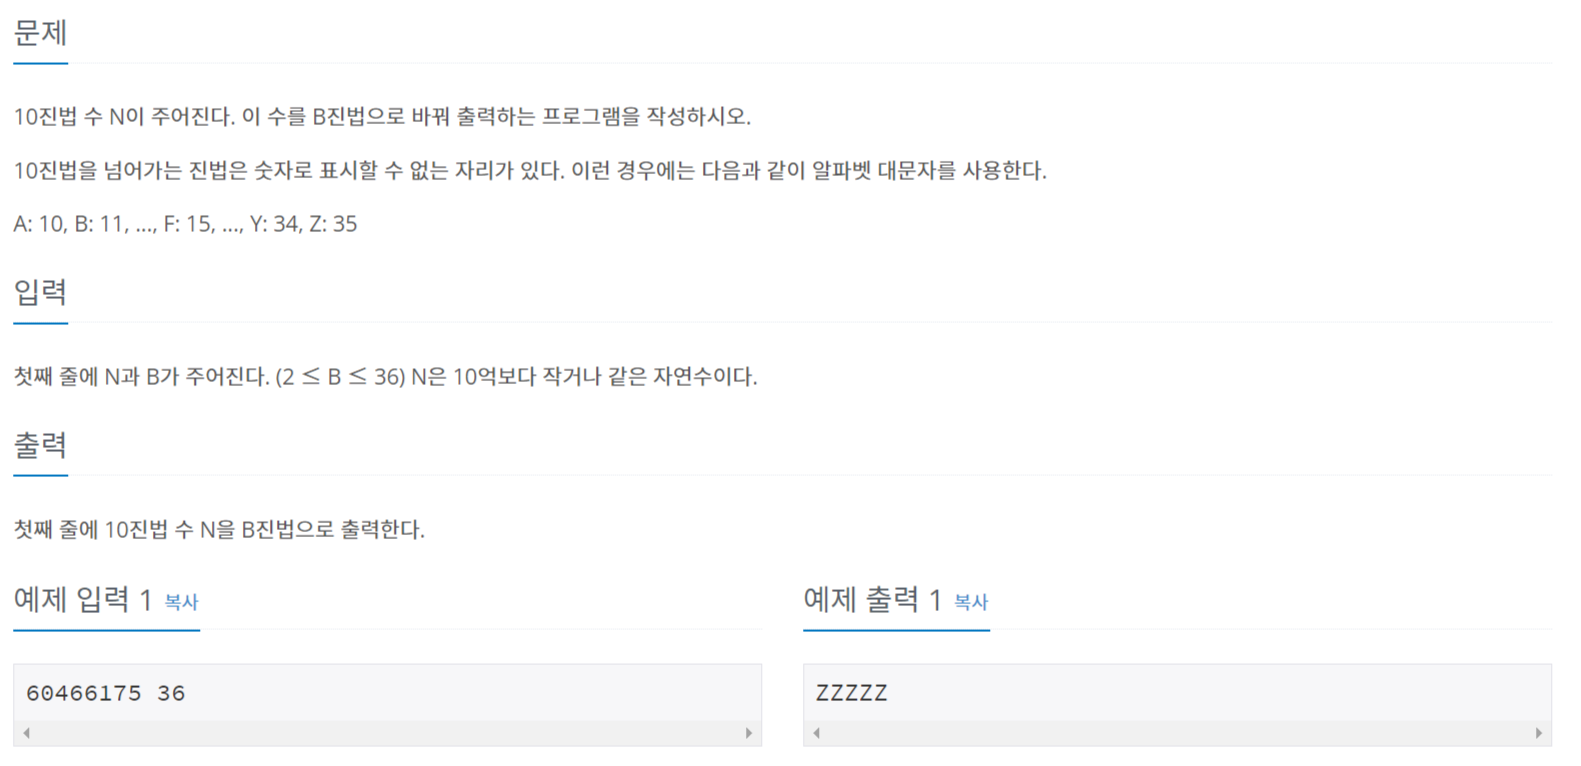The width and height of the screenshot is (1581, 766).
Task: Click the scrollbar track below sample output 1
Action: tap(1180, 733)
